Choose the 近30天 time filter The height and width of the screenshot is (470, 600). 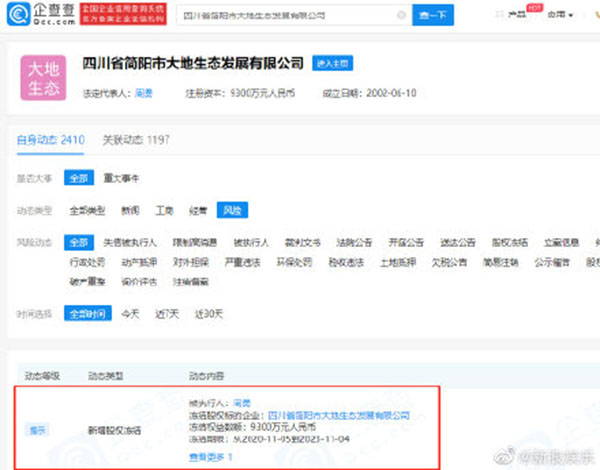[x=209, y=314]
